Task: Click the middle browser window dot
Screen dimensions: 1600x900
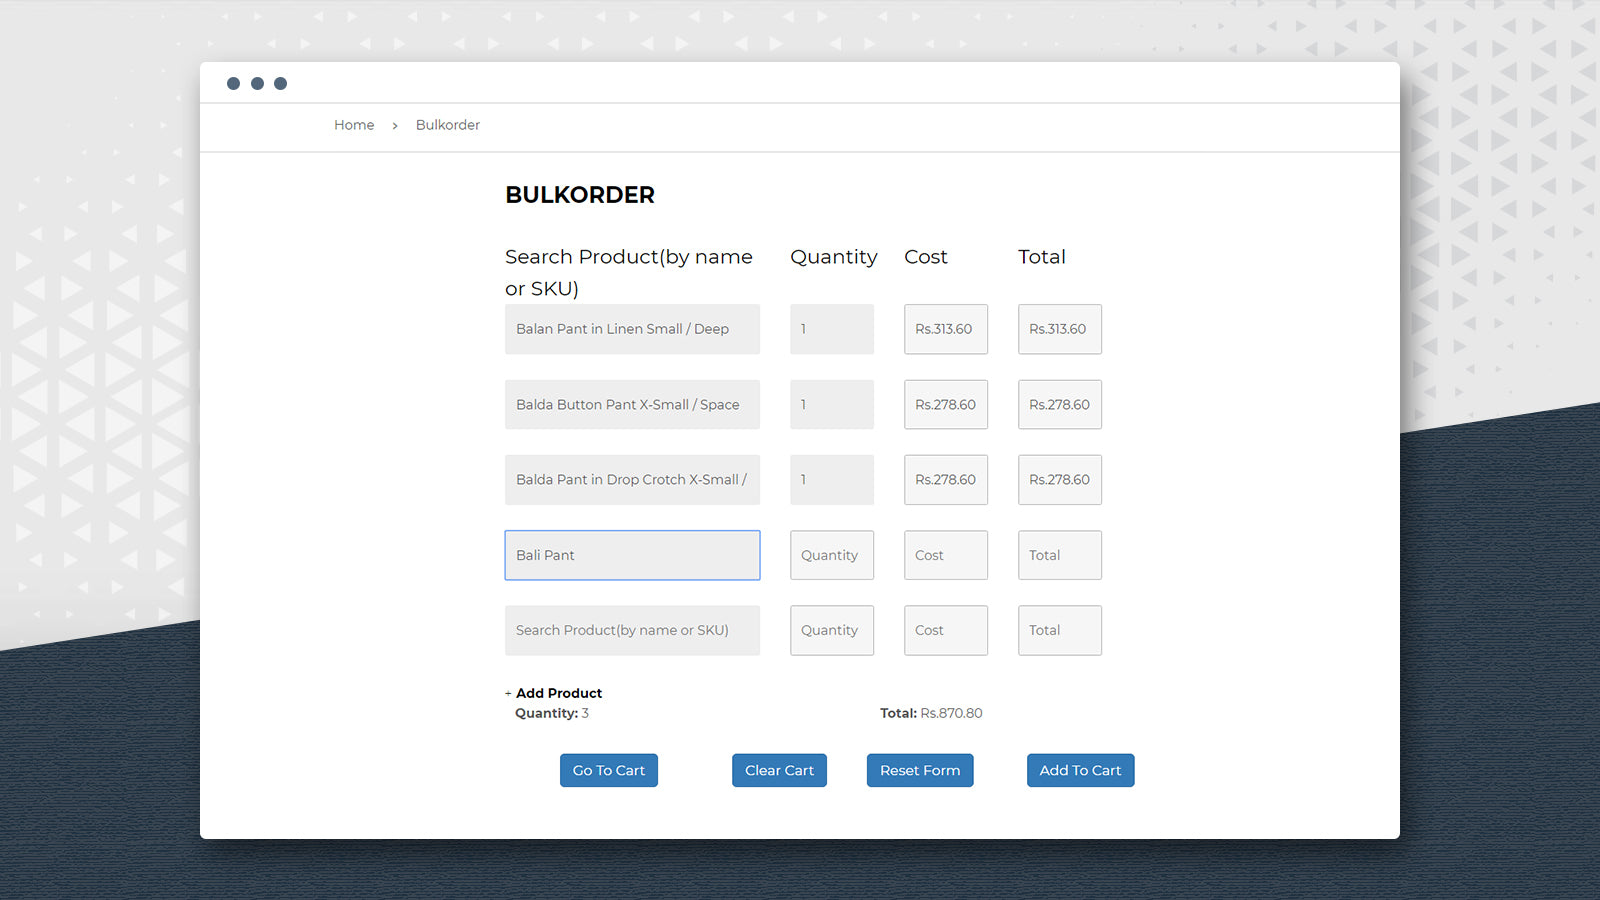Action: click(x=257, y=83)
